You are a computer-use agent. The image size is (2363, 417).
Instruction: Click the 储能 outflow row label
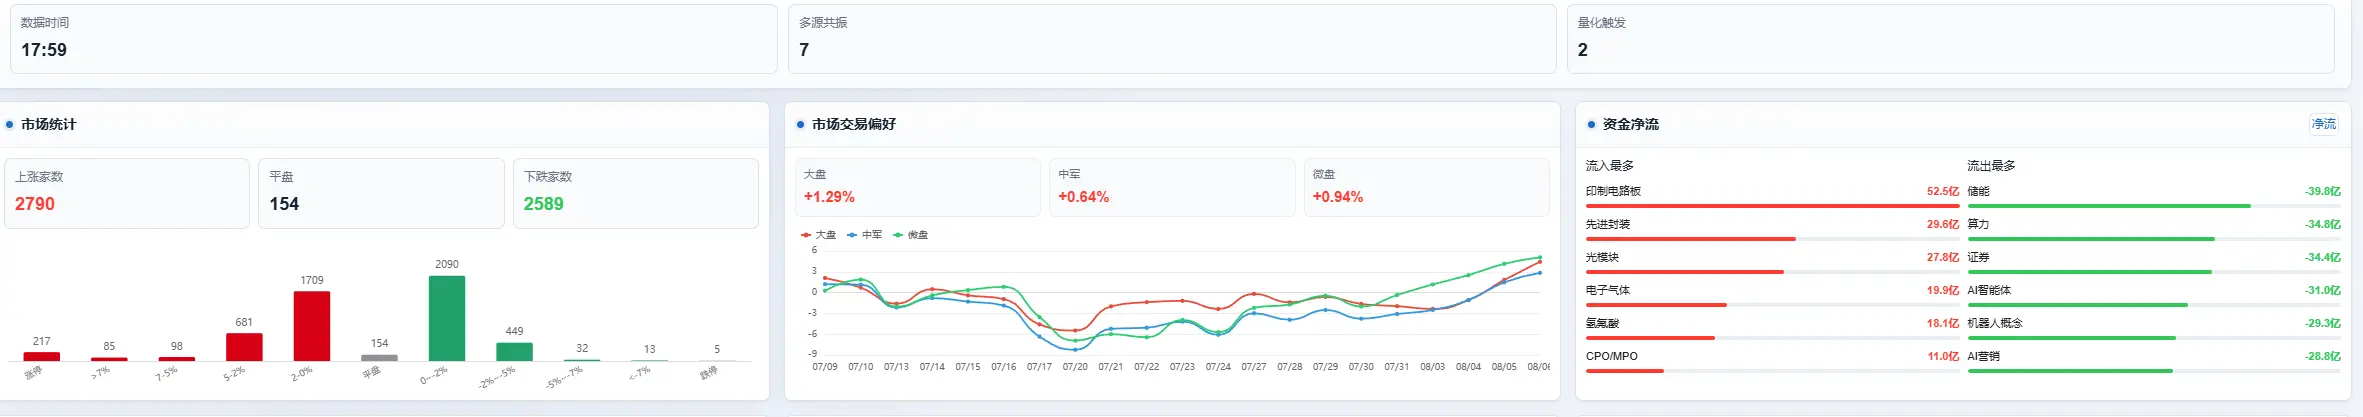coord(1978,191)
